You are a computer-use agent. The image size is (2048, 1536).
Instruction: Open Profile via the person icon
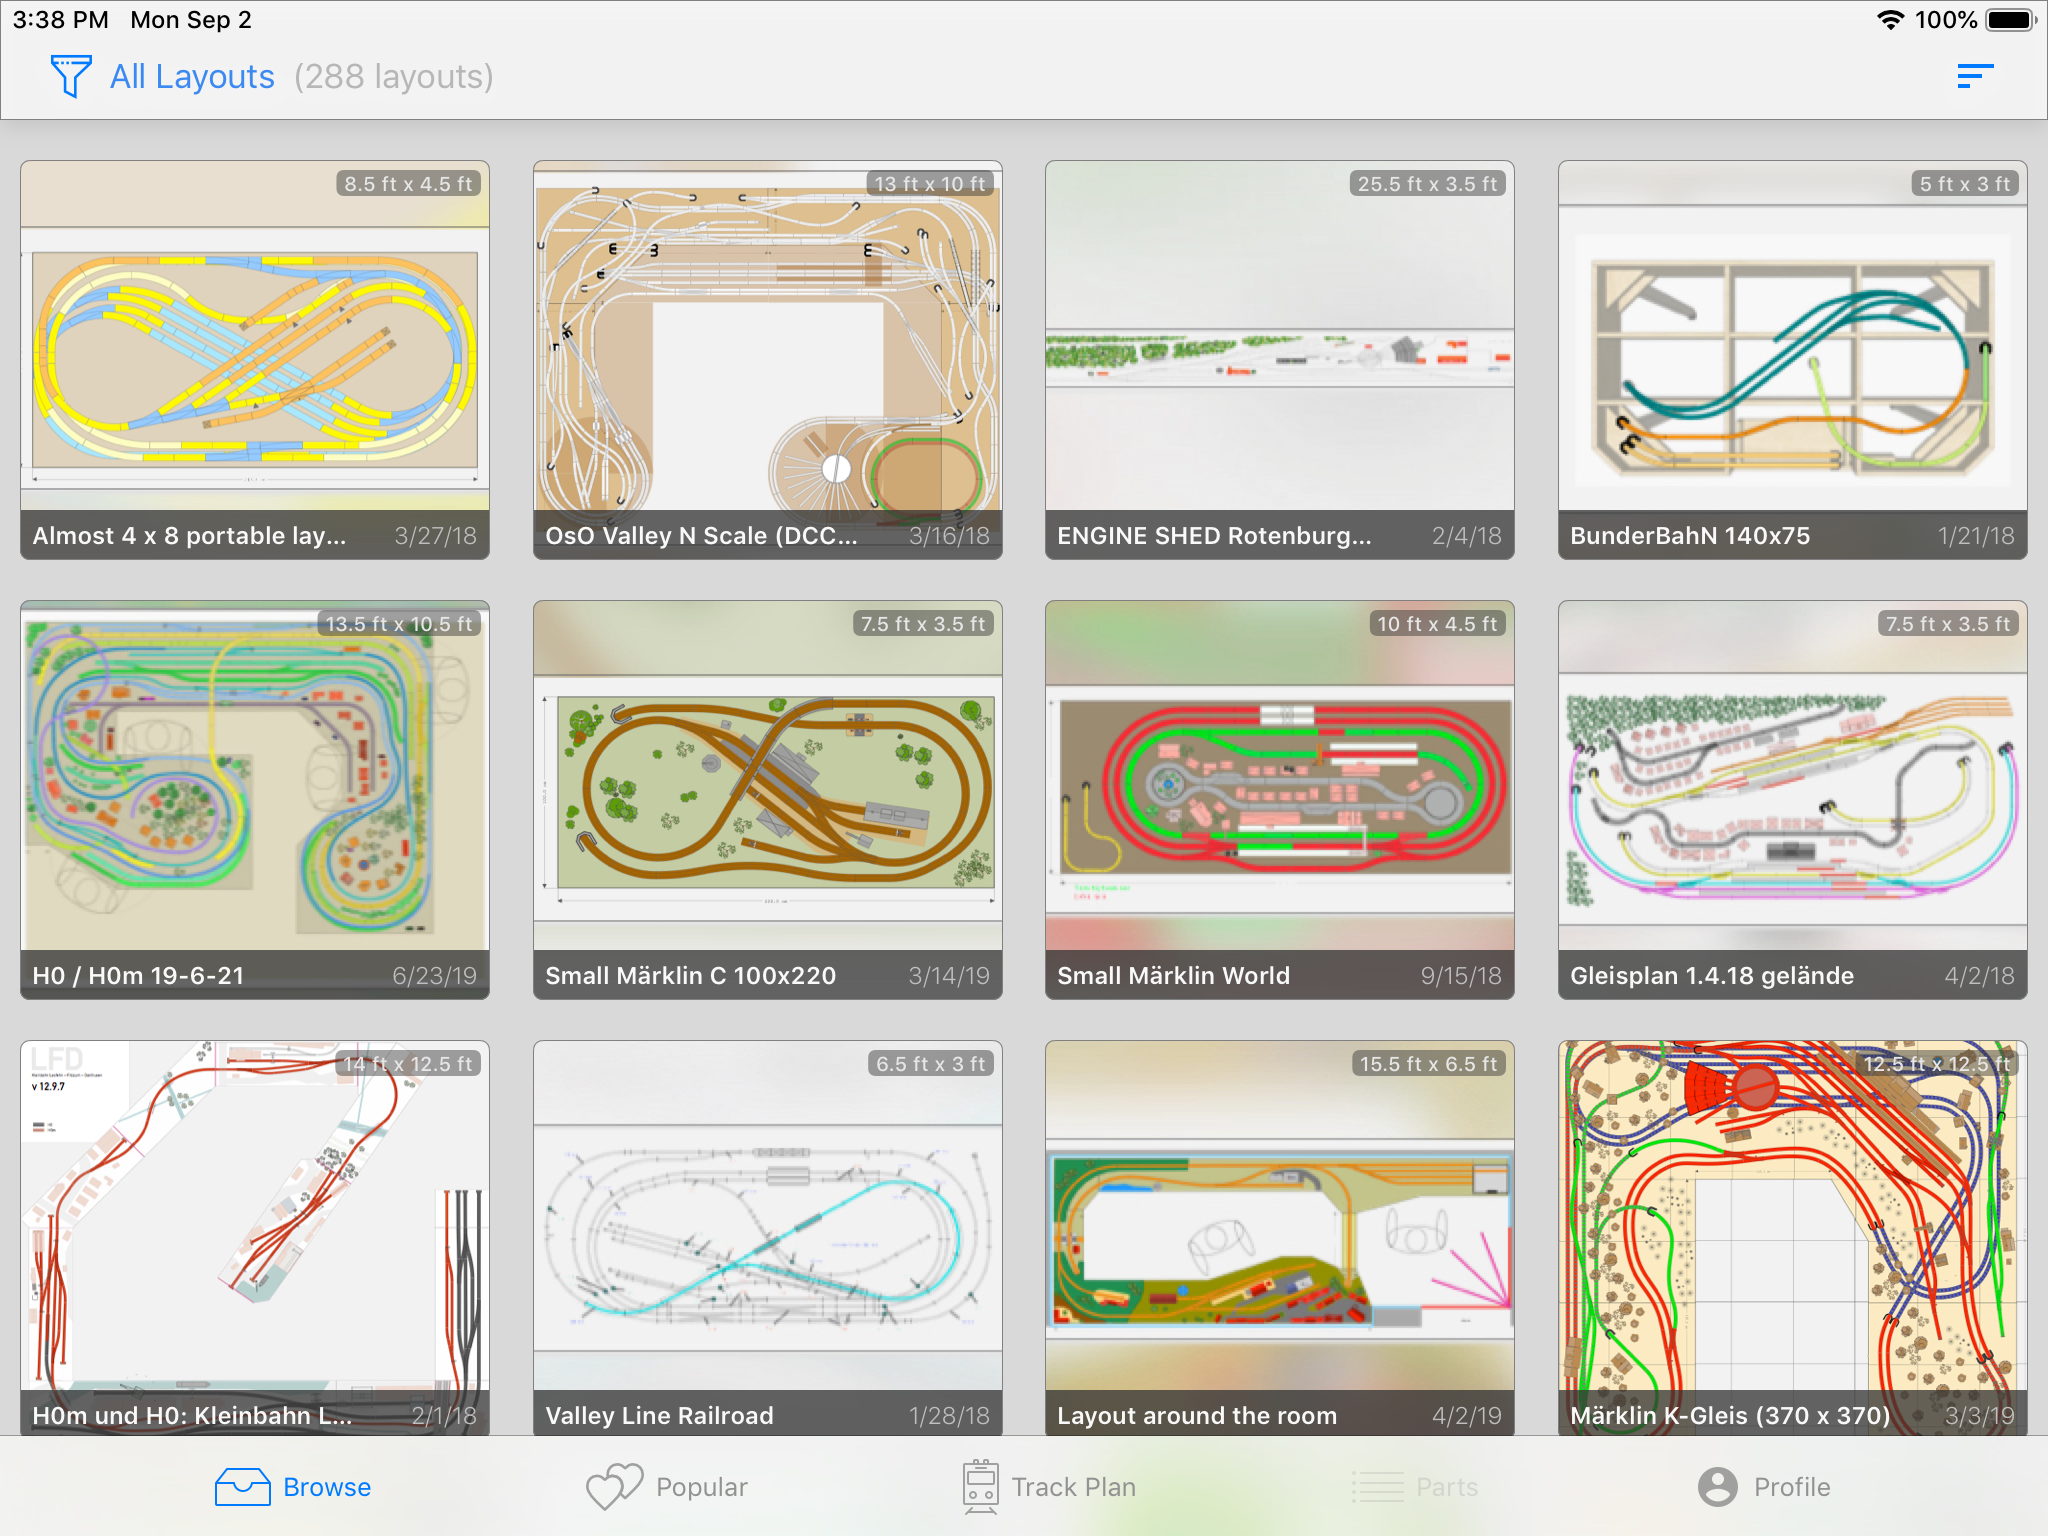(x=1717, y=1486)
